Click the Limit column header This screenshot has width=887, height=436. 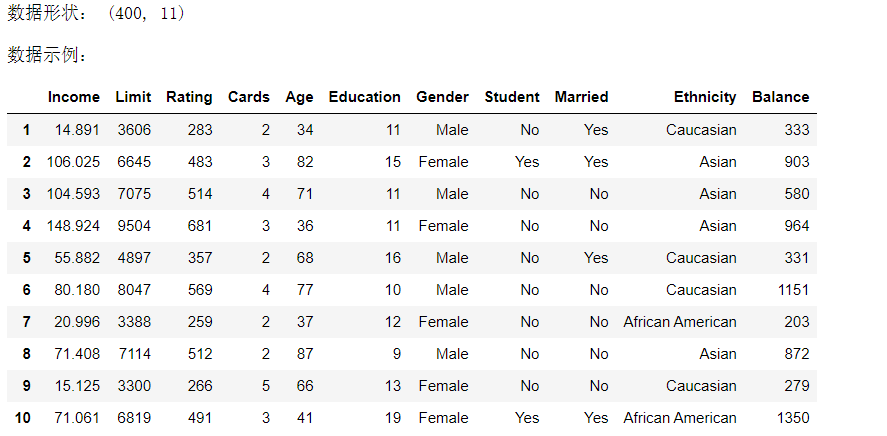click(x=133, y=97)
